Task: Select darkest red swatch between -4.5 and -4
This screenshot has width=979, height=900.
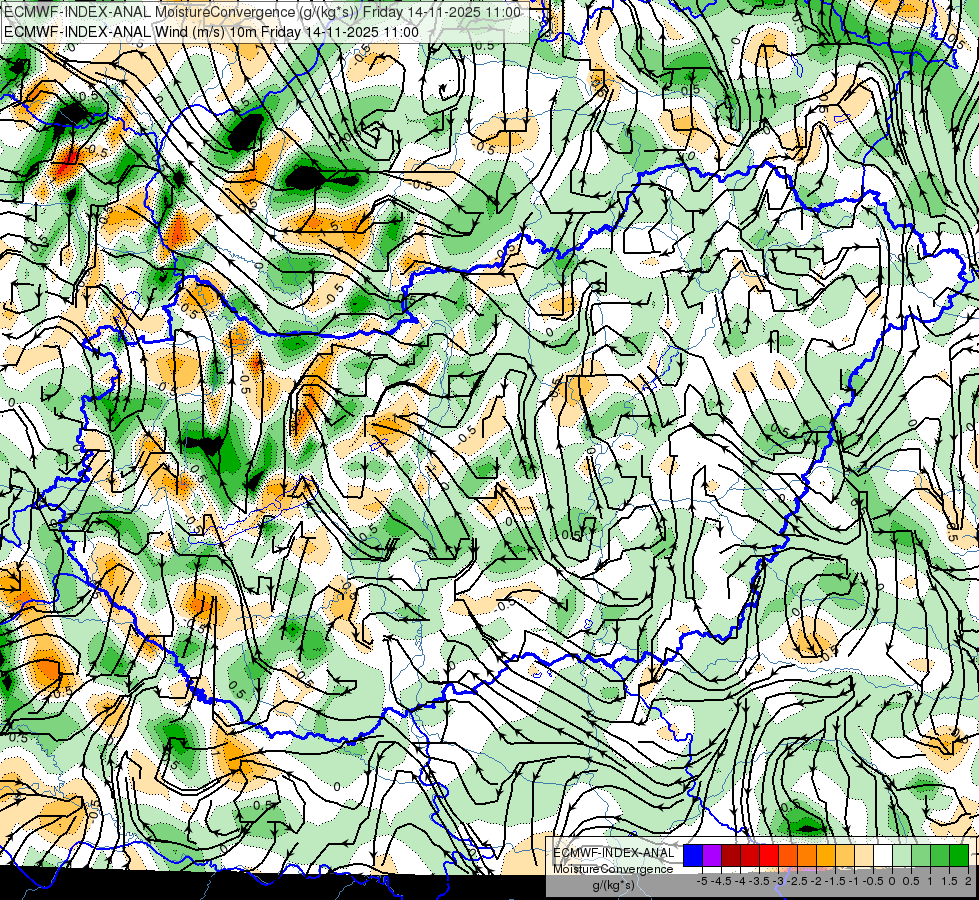Action: (x=731, y=855)
